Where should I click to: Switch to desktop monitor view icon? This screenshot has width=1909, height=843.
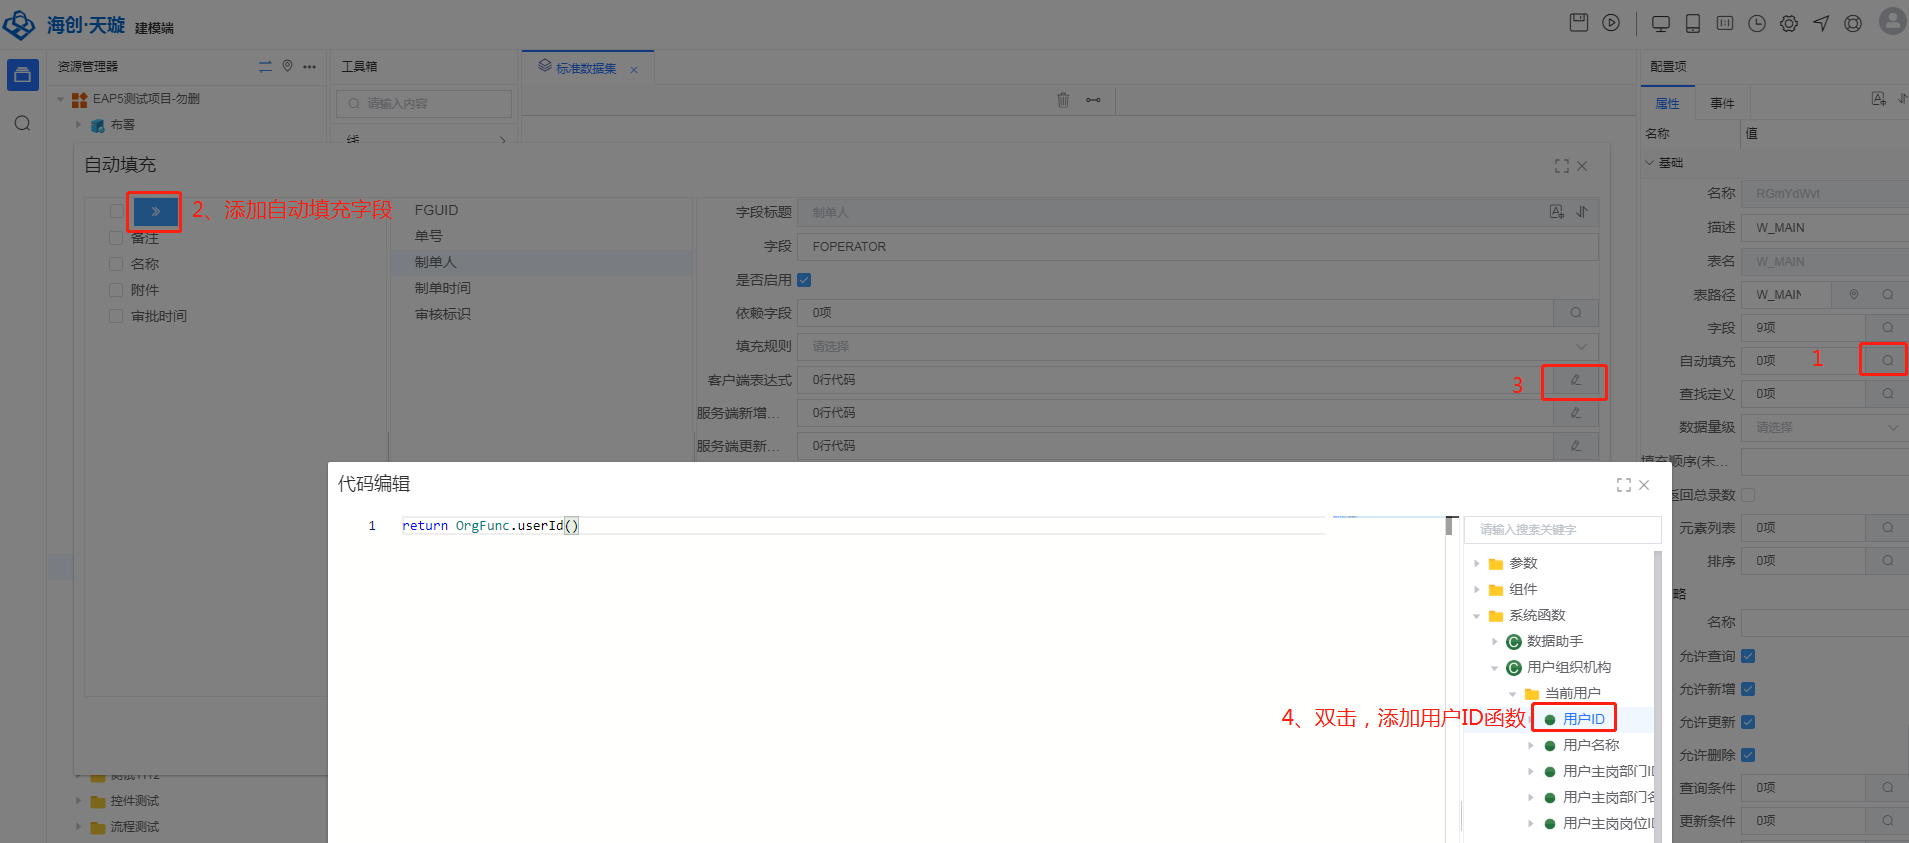click(x=1661, y=24)
